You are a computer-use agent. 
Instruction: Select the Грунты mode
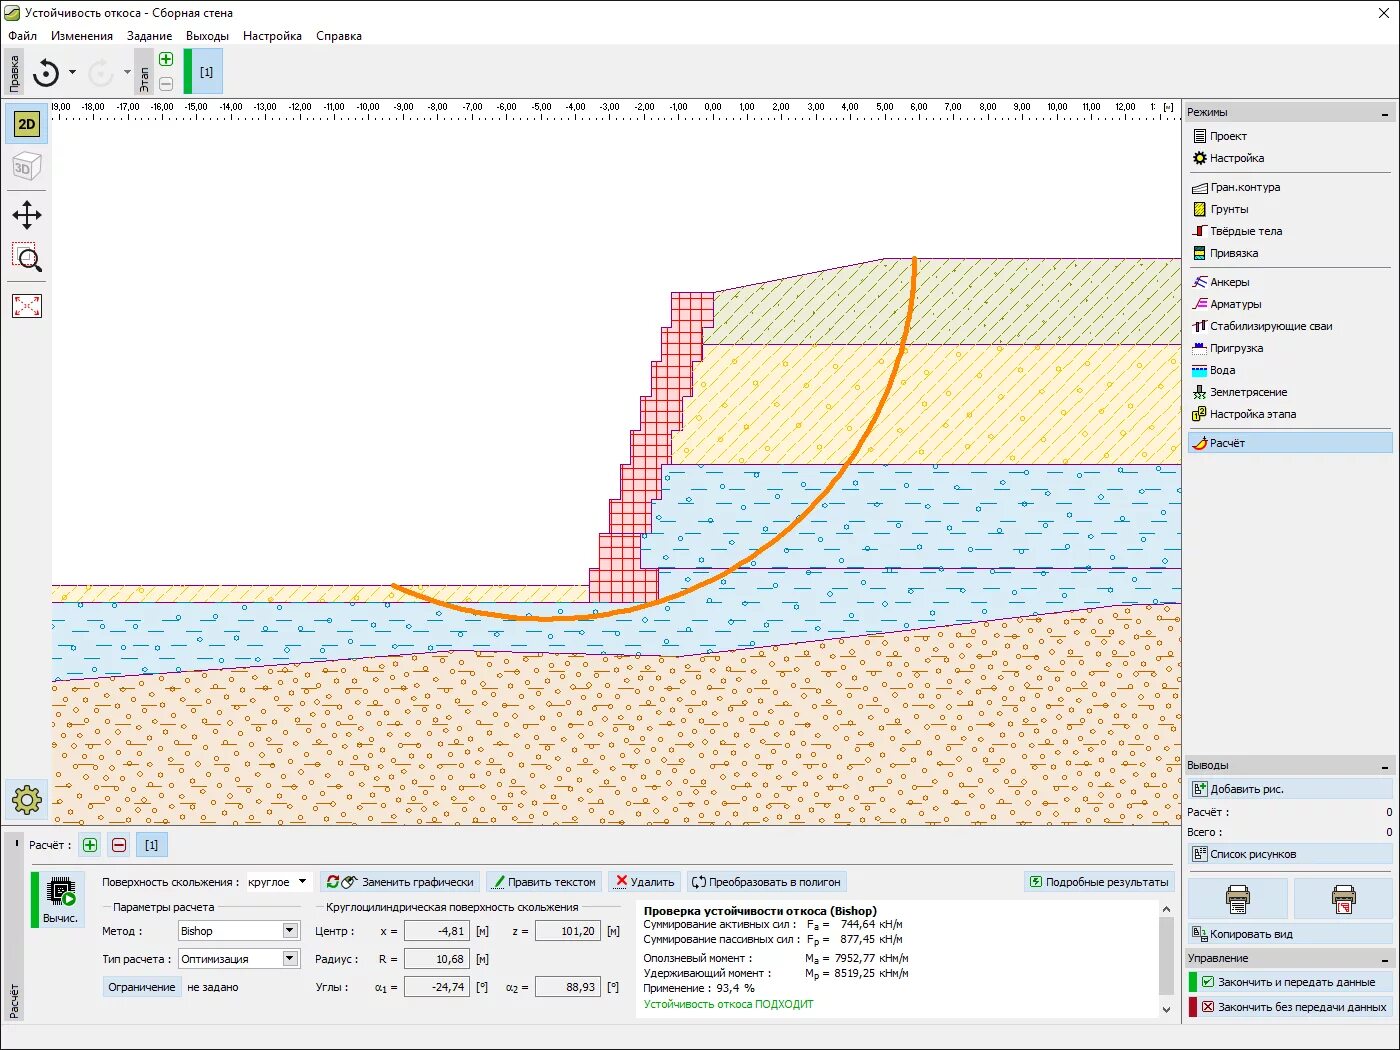[1290, 209]
